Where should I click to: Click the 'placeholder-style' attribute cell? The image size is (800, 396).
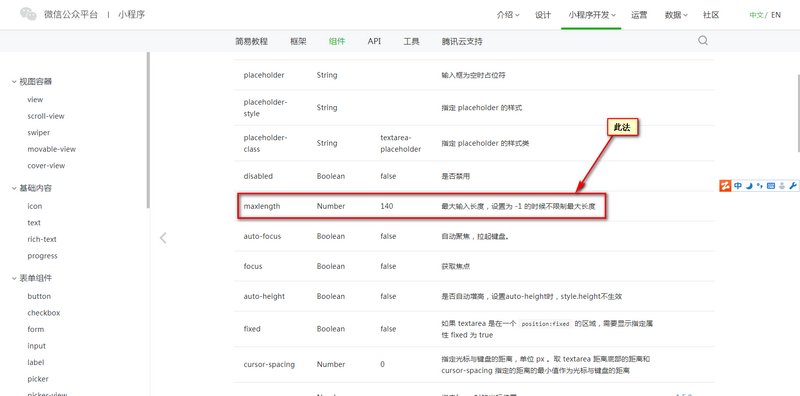(265, 108)
